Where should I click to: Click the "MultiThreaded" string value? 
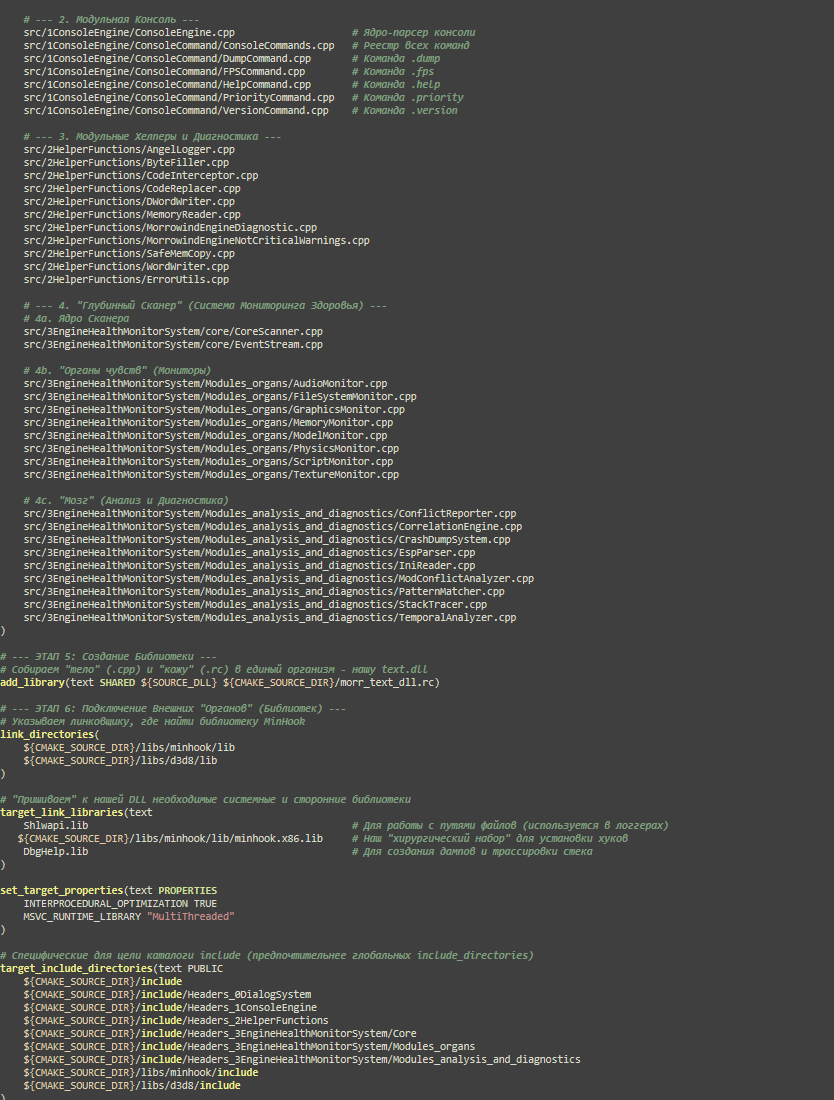190,916
